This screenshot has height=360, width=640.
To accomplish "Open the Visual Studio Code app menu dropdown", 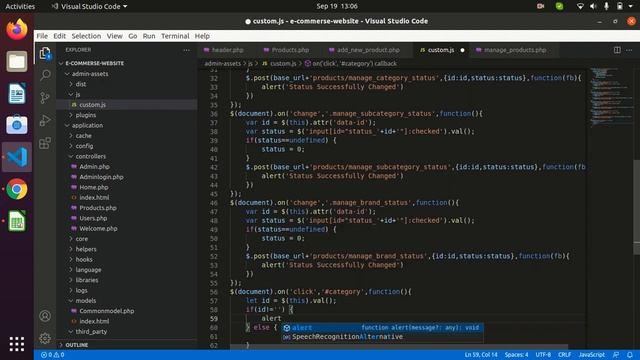I will click(x=89, y=6).
